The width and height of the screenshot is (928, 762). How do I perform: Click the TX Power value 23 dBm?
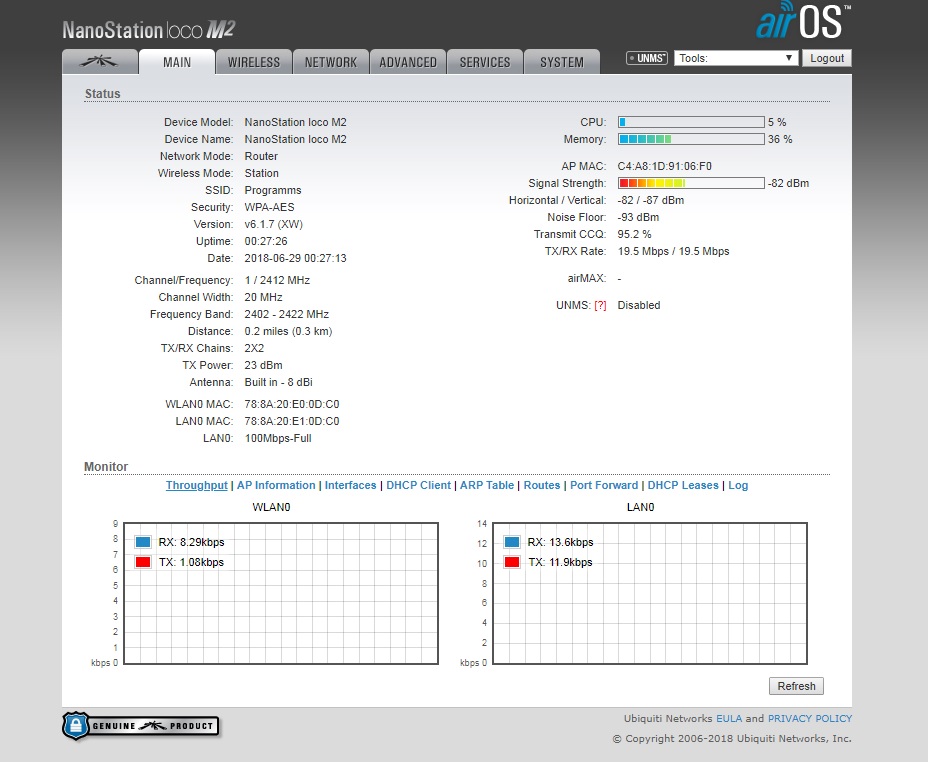(x=263, y=365)
